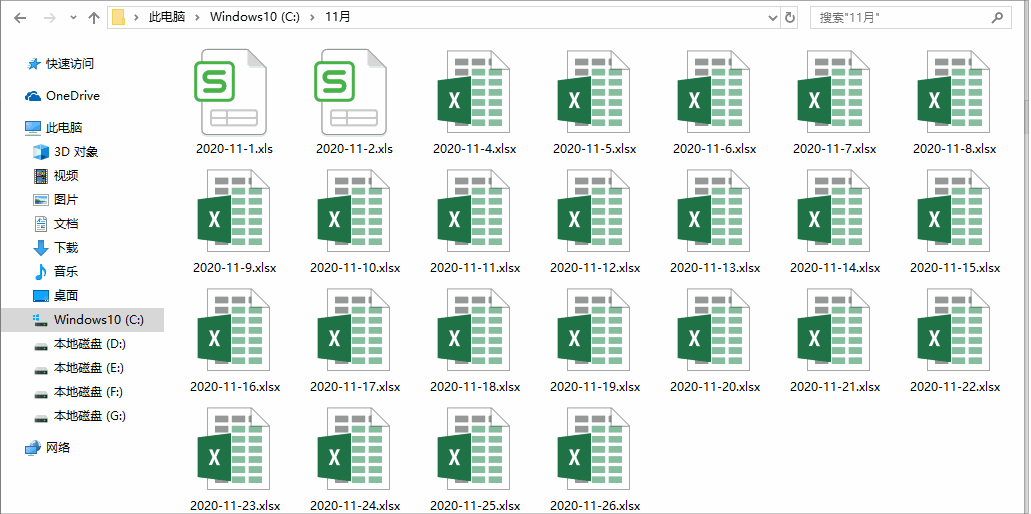Select the 2020-11-1.xls WPS file icon
Image resolution: width=1031 pixels, height=514 pixels.
pyautogui.click(x=231, y=92)
